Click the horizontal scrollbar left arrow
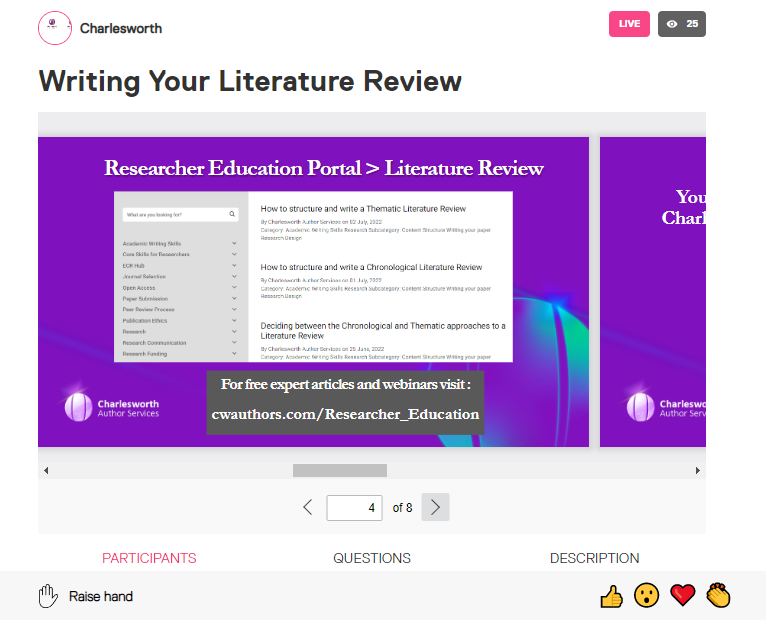Screen dimensions: 766x620 click(x=46, y=470)
